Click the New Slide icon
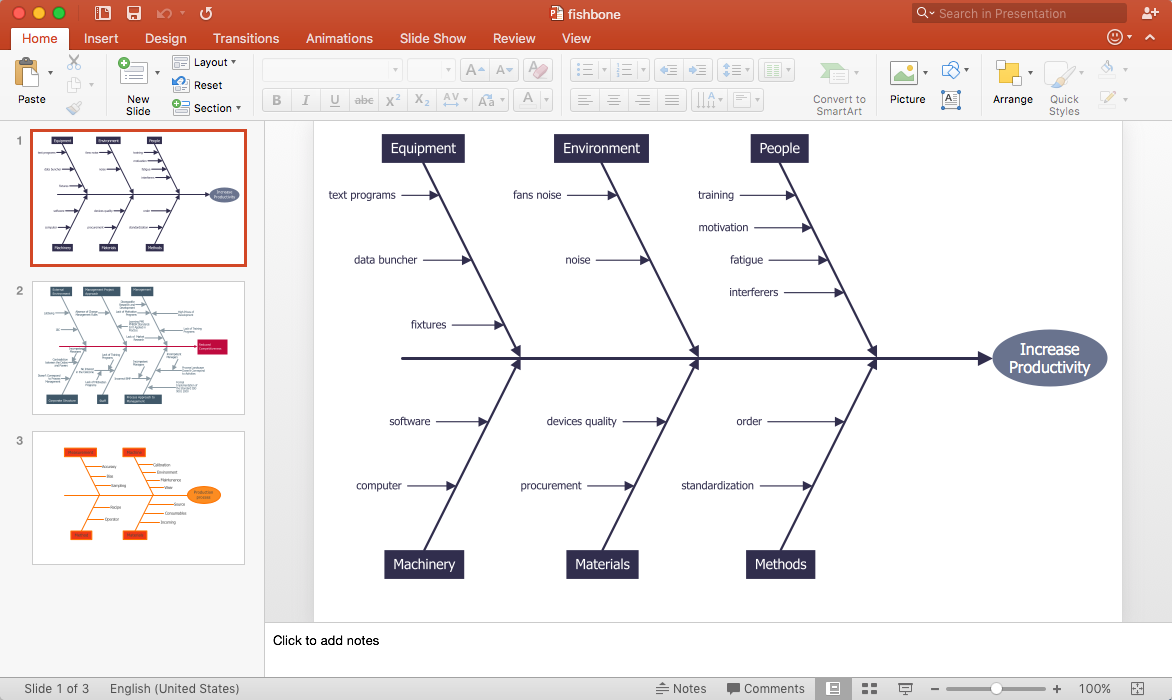1172x700 pixels. tap(132, 72)
